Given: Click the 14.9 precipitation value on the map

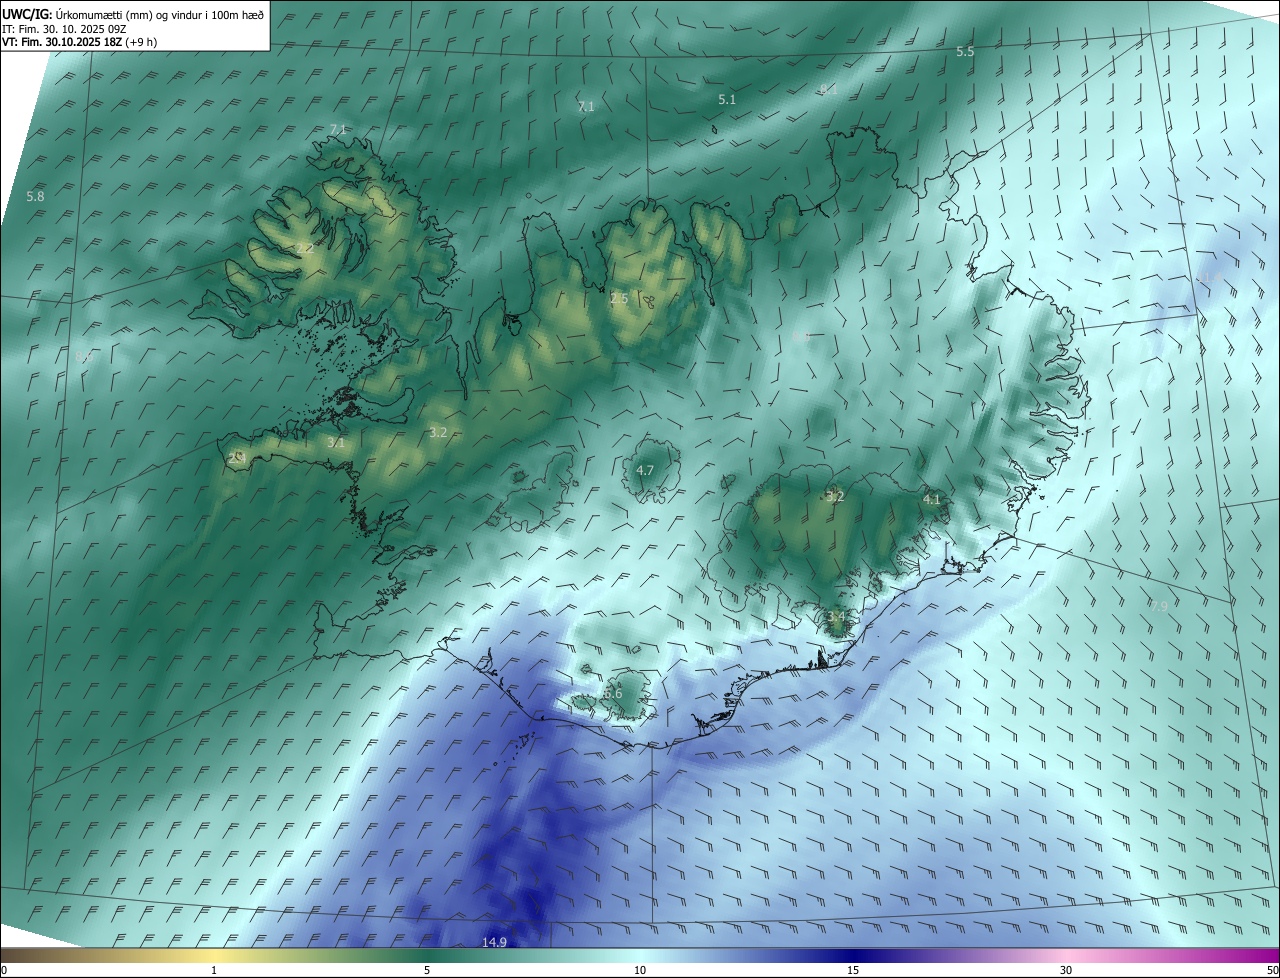Looking at the screenshot, I should tap(494, 942).
